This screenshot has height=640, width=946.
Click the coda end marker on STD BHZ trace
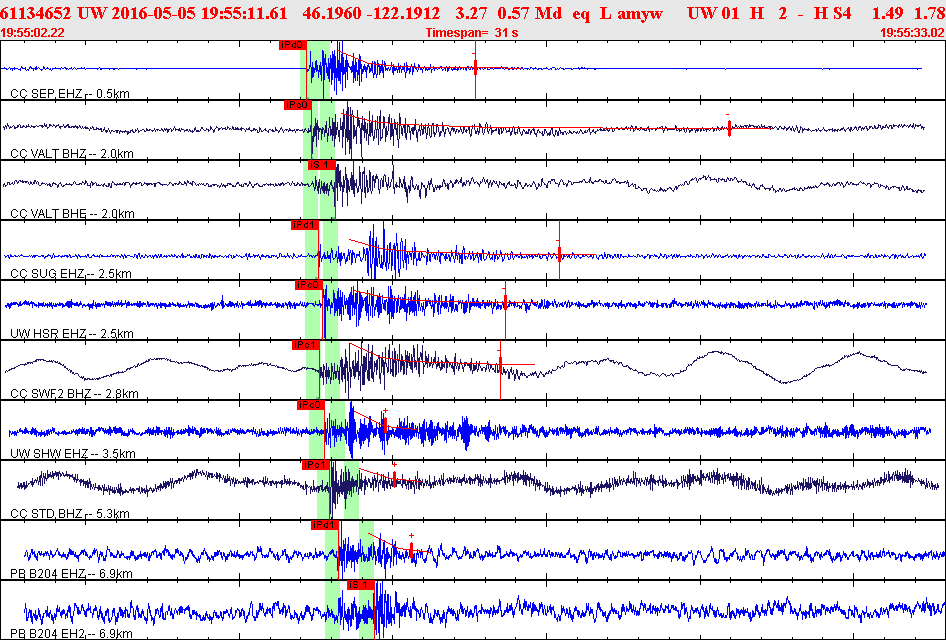coord(394,478)
